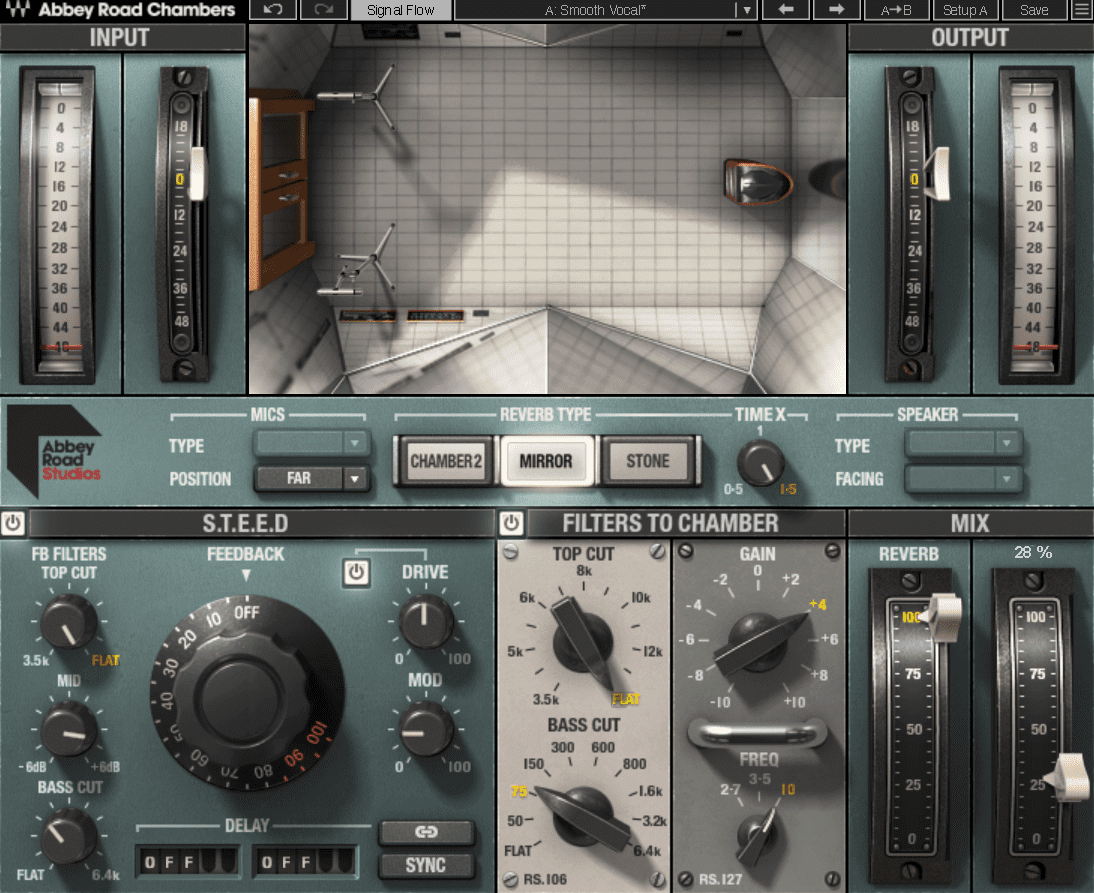
Task: Click the Output level meter
Action: (1035, 225)
